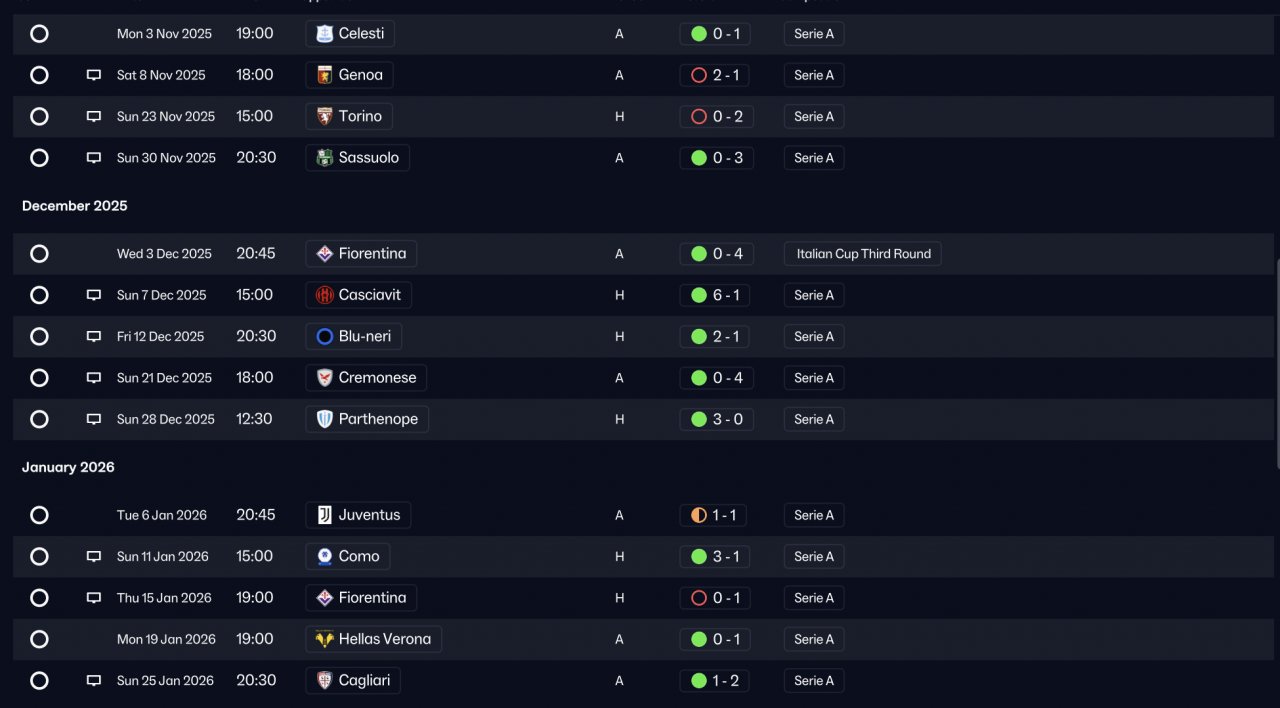Click the Sassuolo crest icon
1280x708 pixels.
point(324,158)
